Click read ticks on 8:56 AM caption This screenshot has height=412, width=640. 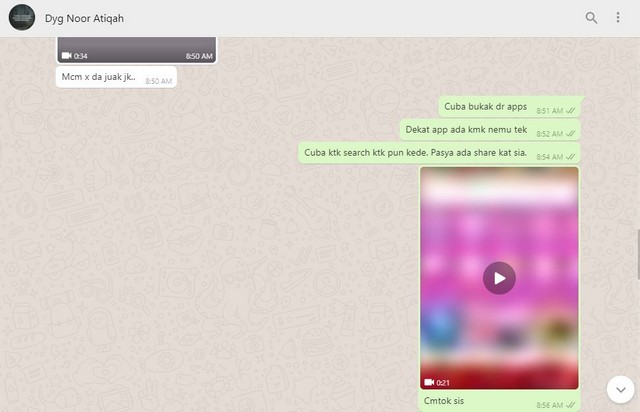[571, 405]
